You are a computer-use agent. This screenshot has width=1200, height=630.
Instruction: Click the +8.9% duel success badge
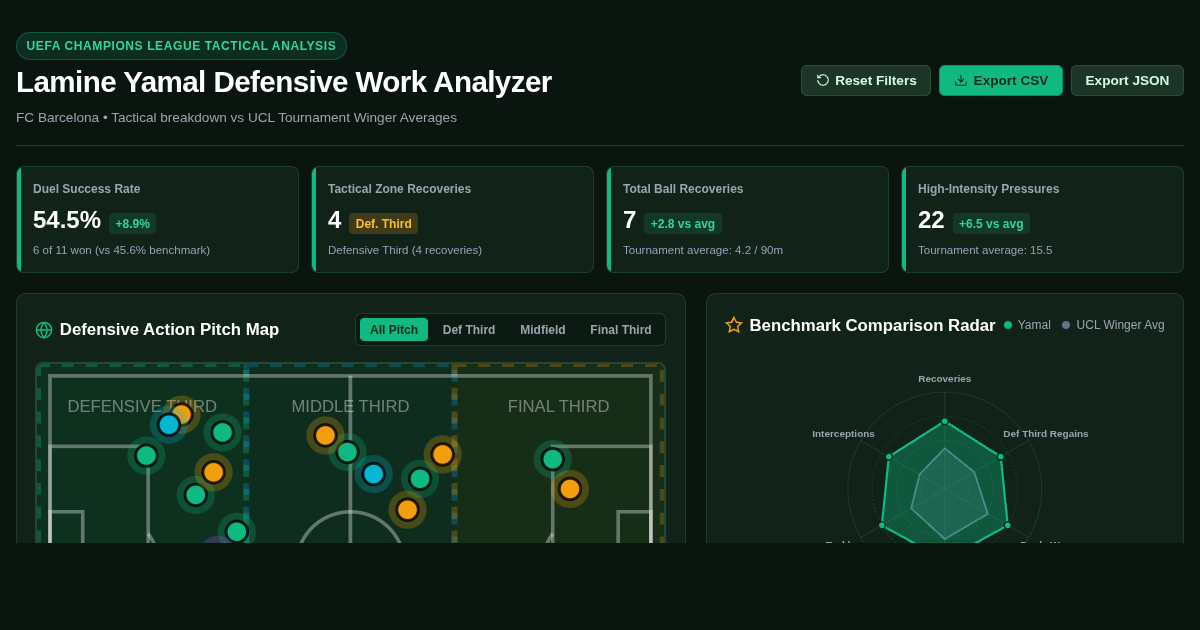[x=133, y=224]
